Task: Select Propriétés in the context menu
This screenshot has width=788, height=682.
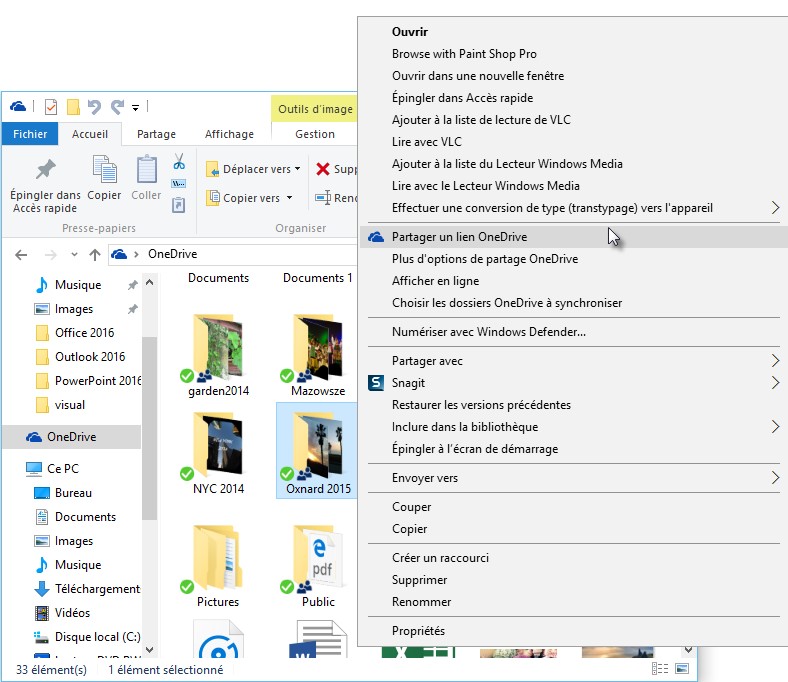Action: click(418, 631)
